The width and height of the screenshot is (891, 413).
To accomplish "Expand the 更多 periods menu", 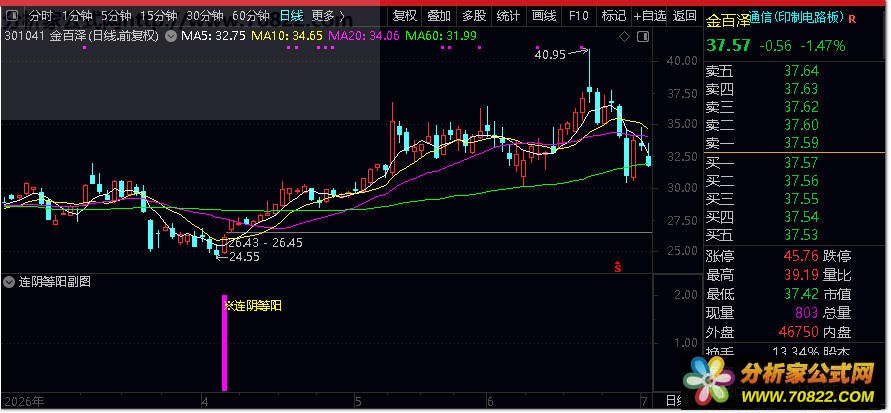I will [328, 16].
